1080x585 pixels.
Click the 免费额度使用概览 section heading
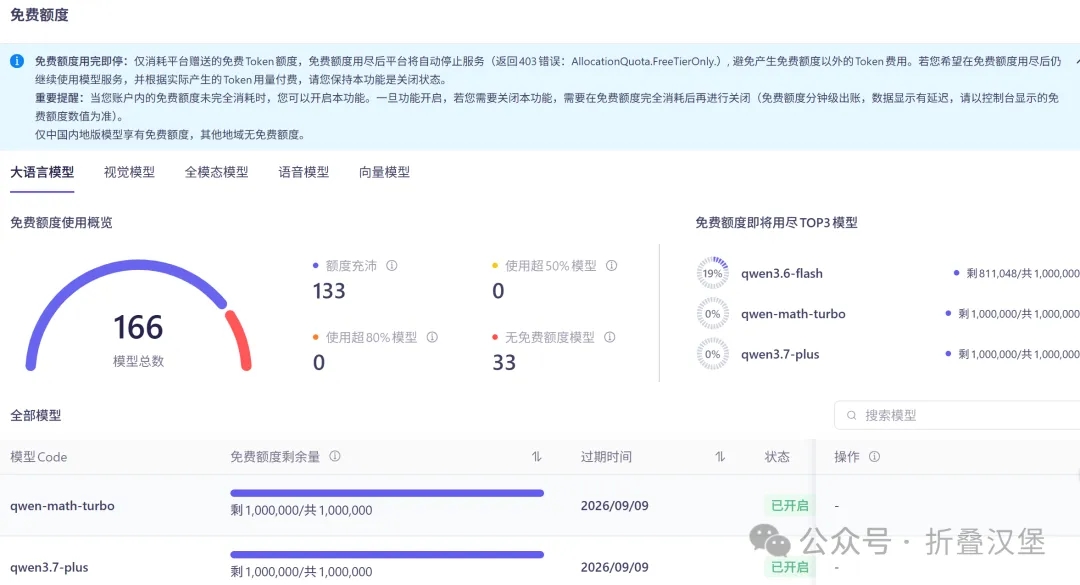coord(61,223)
